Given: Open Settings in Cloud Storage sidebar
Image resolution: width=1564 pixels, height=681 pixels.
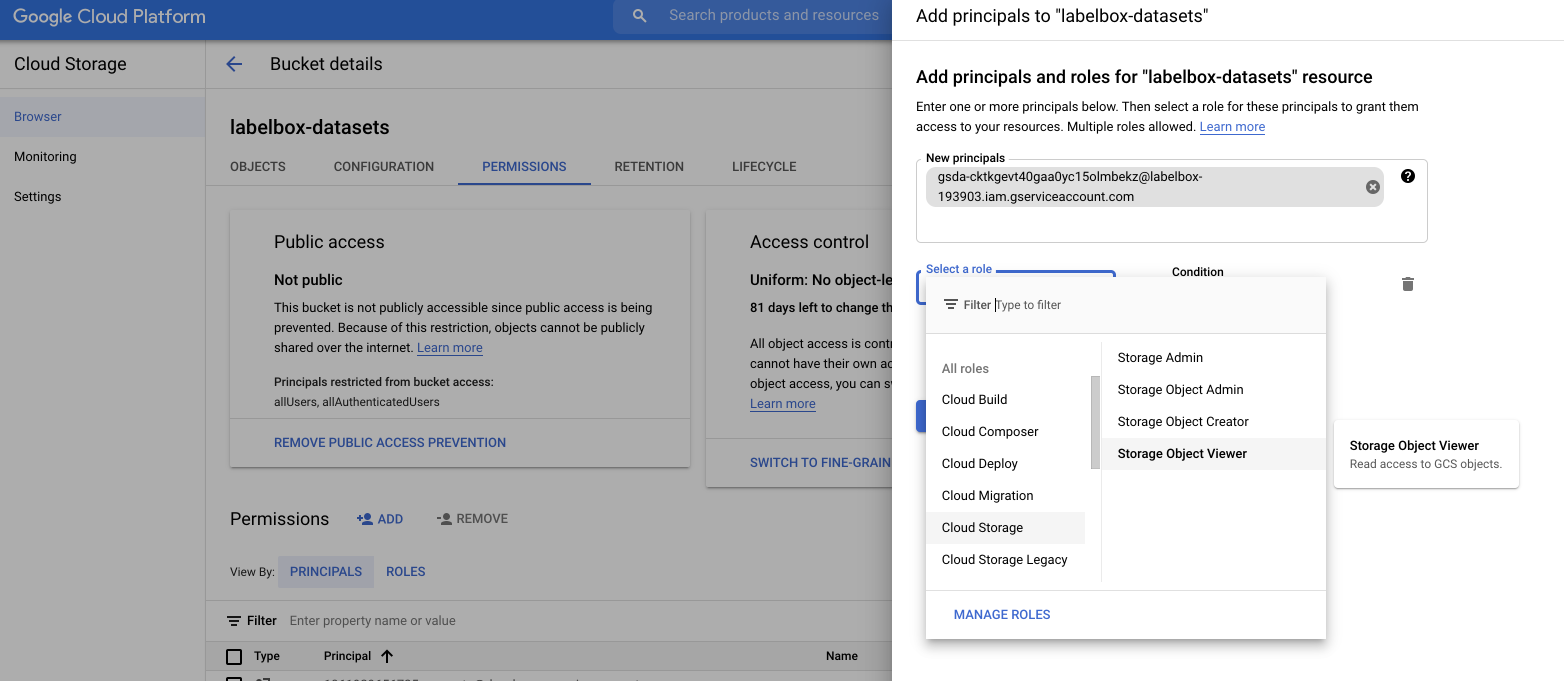Looking at the screenshot, I should 102,197.
